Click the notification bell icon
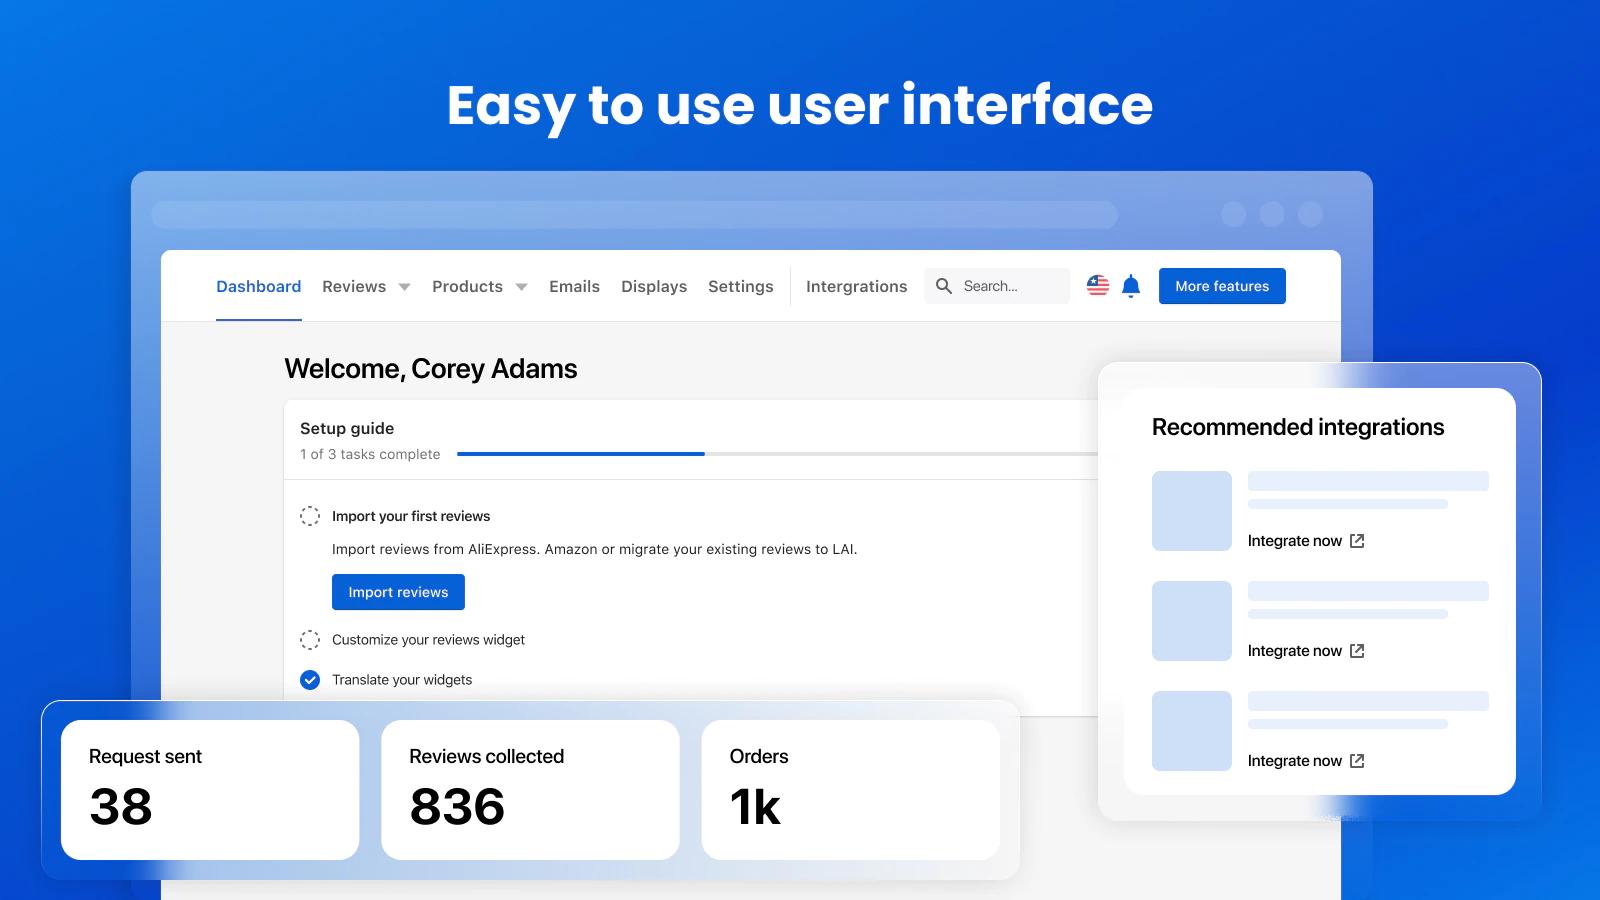 [1131, 287]
